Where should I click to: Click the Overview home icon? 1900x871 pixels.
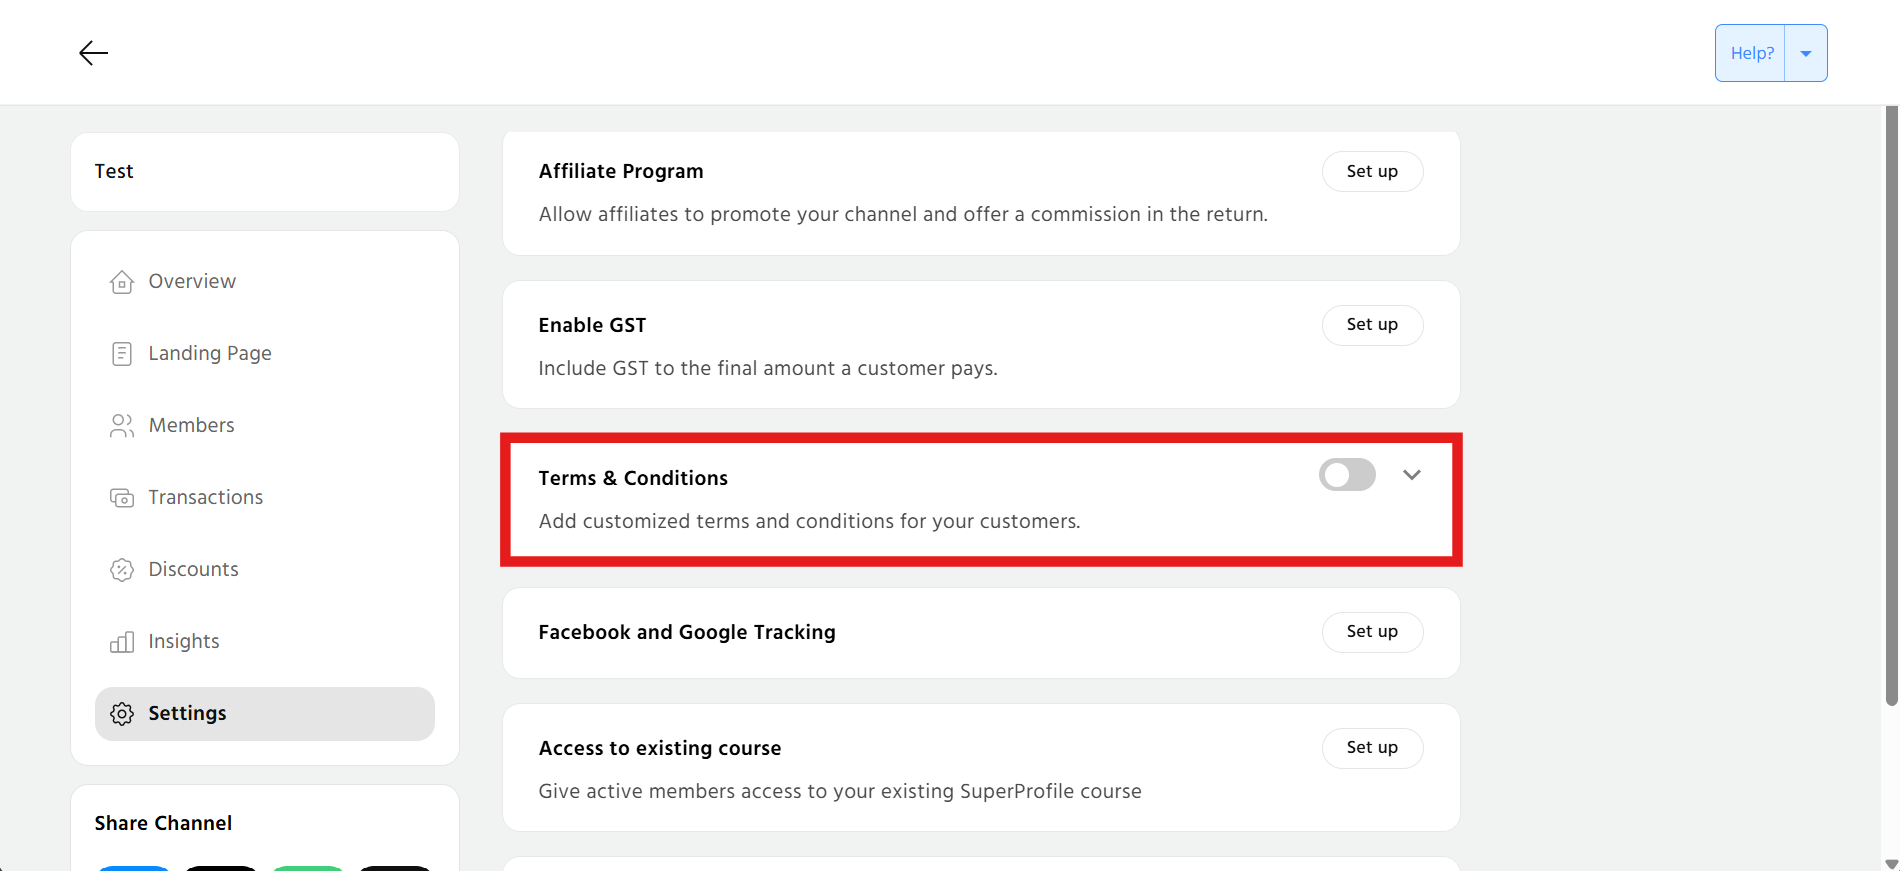pyautogui.click(x=122, y=282)
